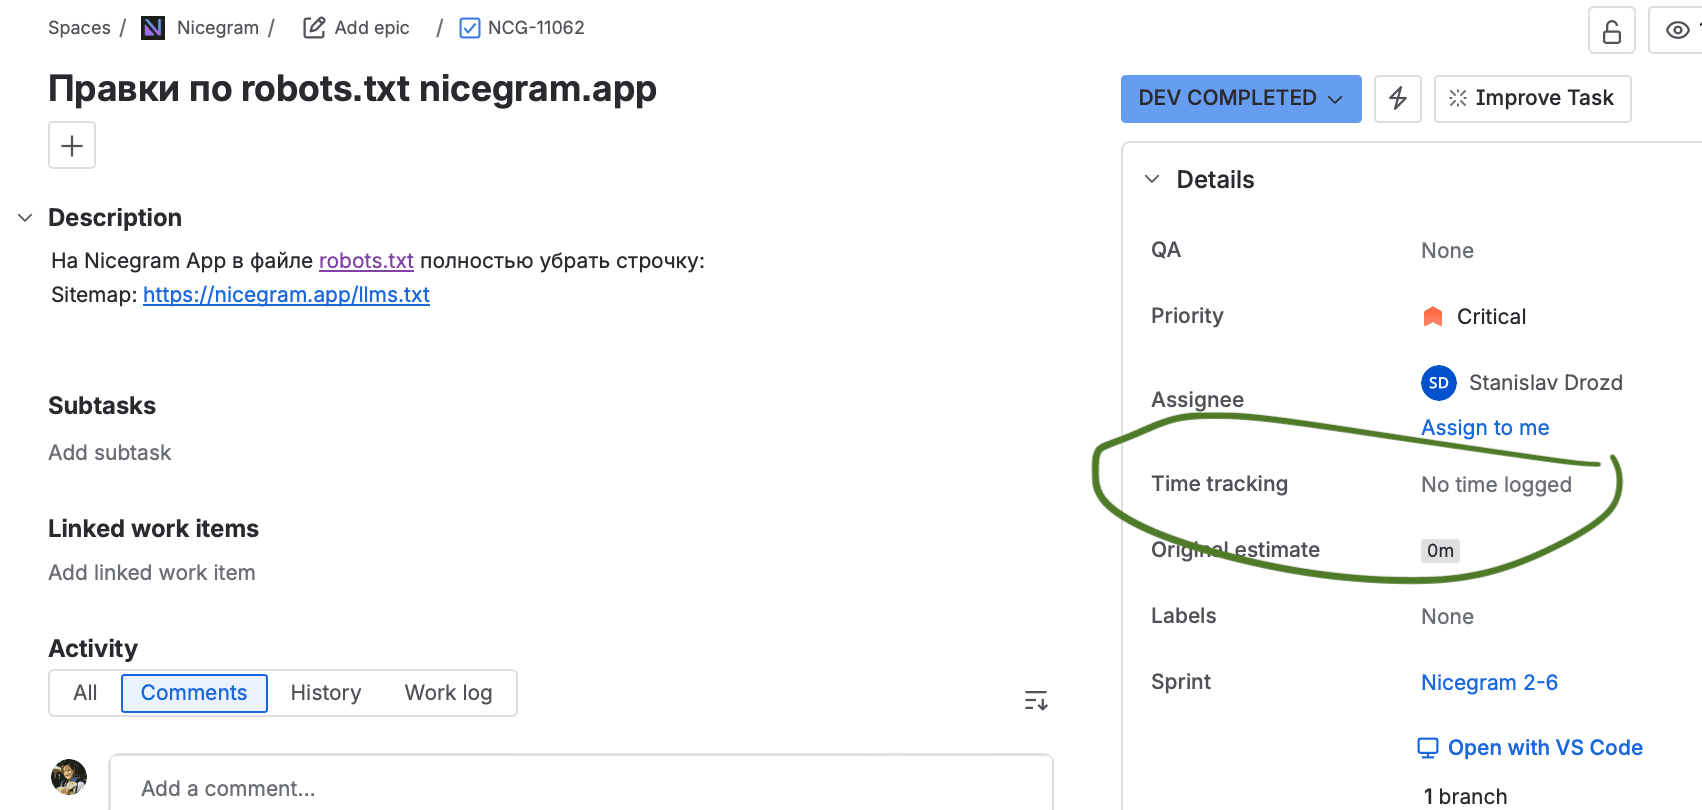Open the nicegram.app/llms.txt link
Image resolution: width=1702 pixels, height=810 pixels.
coord(286,295)
